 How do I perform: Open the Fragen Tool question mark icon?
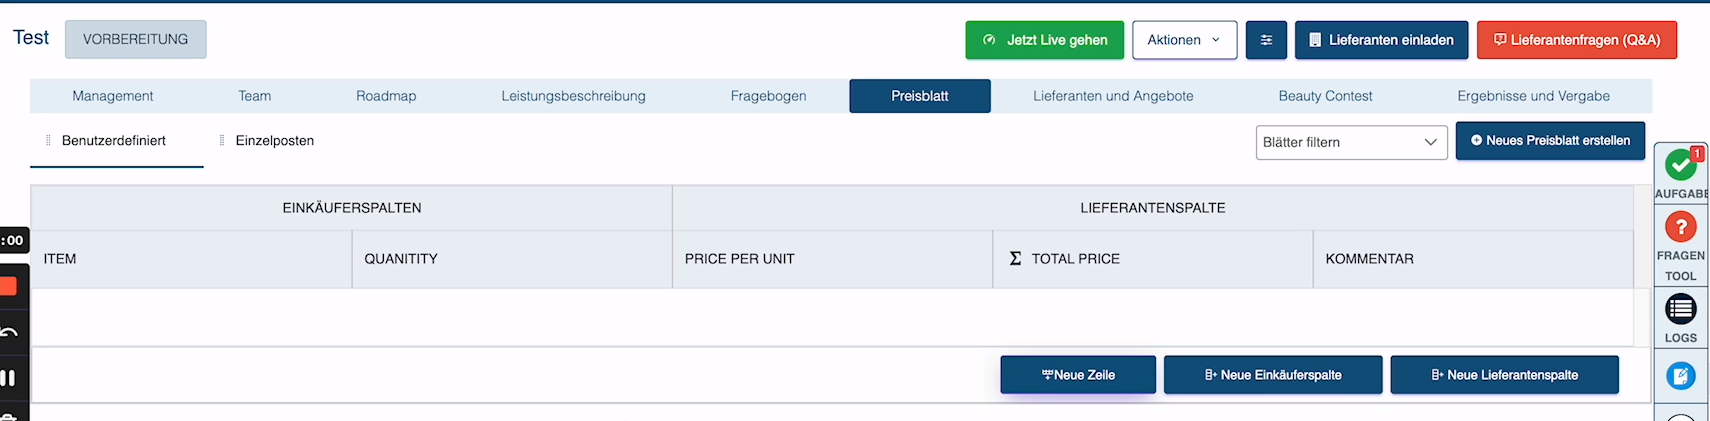point(1681,227)
